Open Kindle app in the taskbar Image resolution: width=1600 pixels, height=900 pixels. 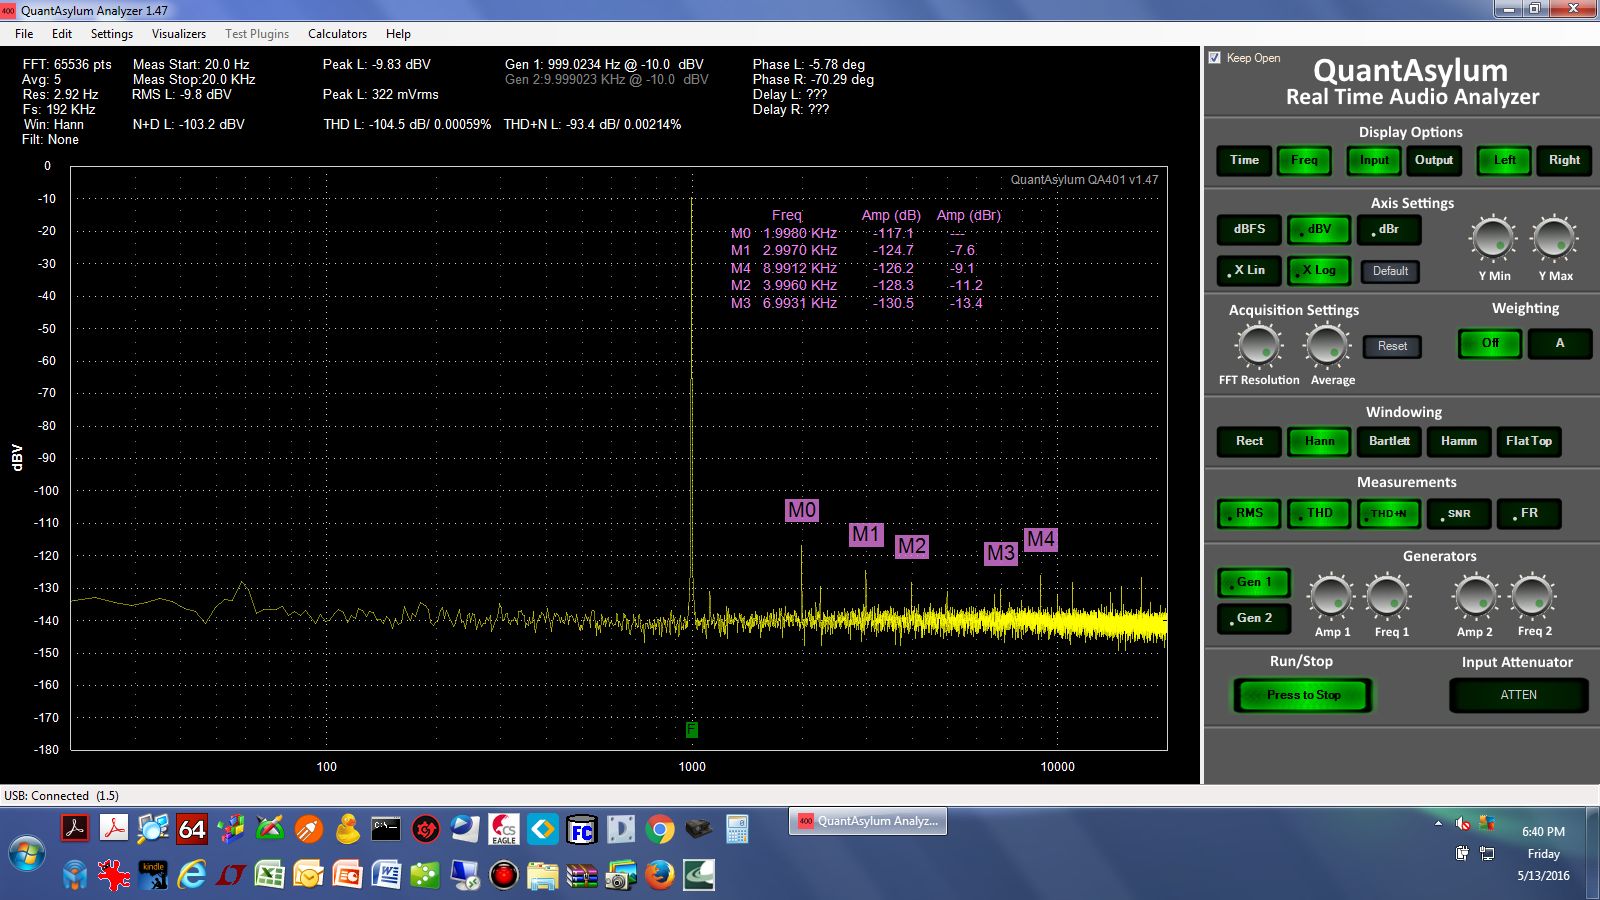pyautogui.click(x=153, y=876)
